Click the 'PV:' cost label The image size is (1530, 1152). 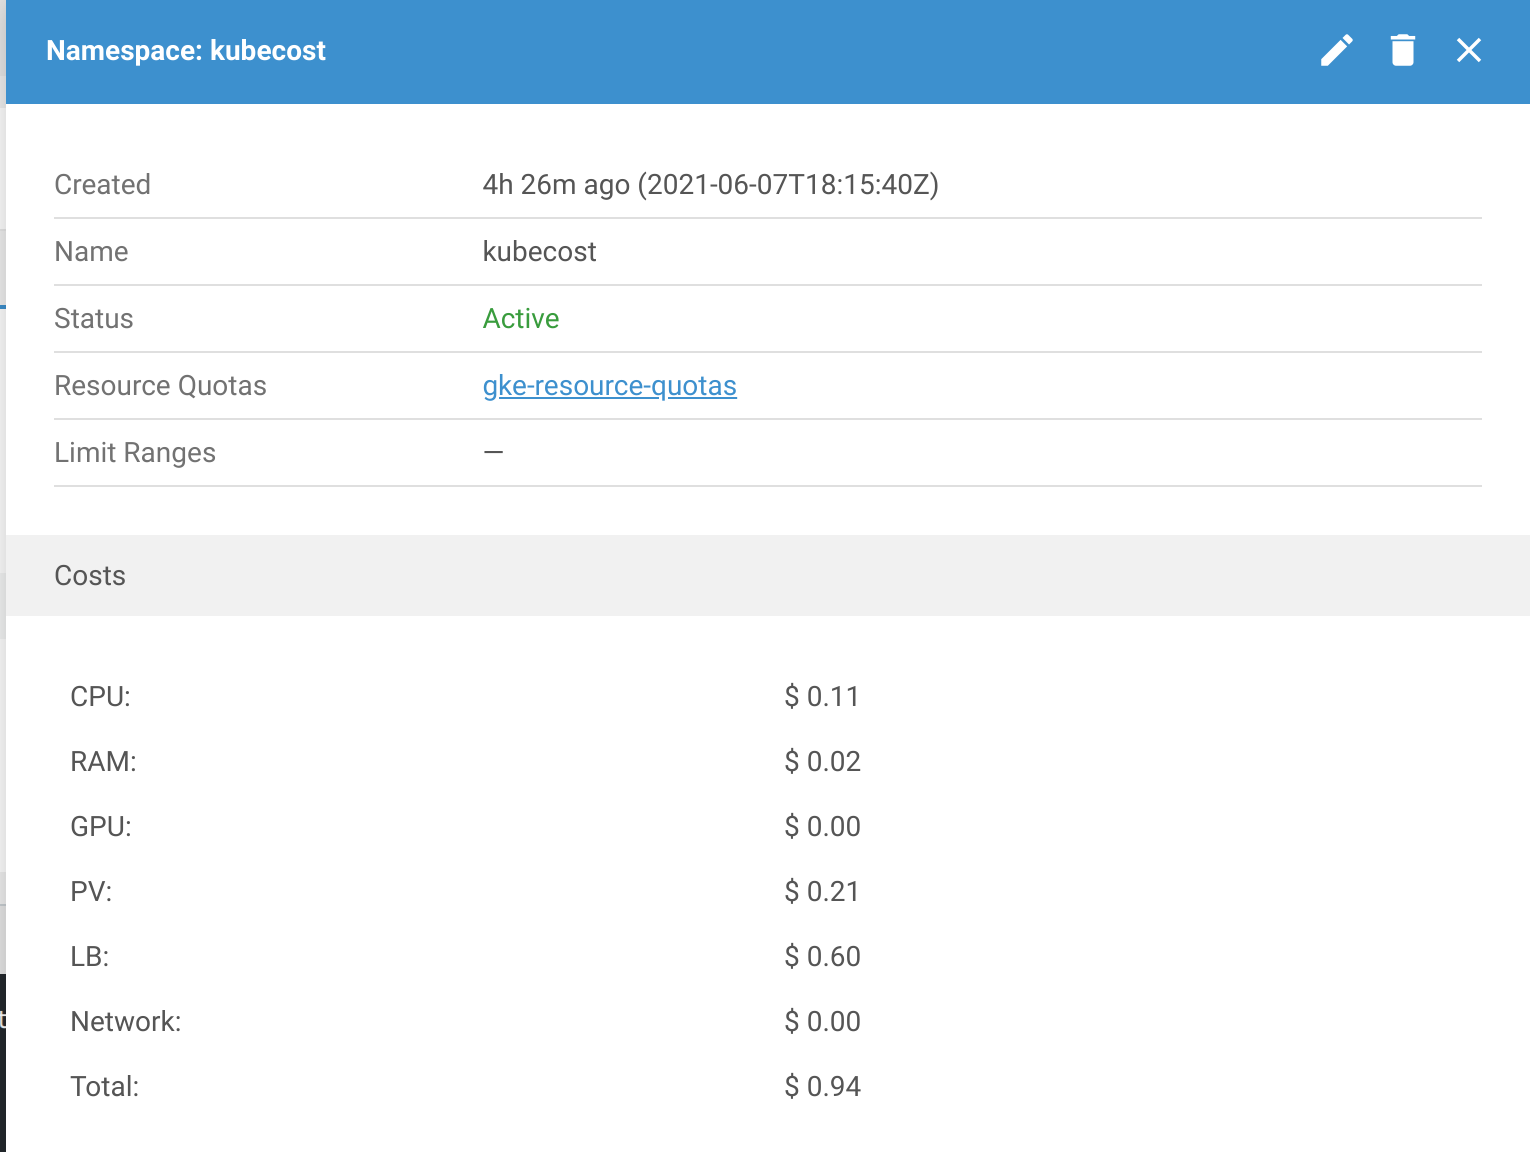click(91, 892)
